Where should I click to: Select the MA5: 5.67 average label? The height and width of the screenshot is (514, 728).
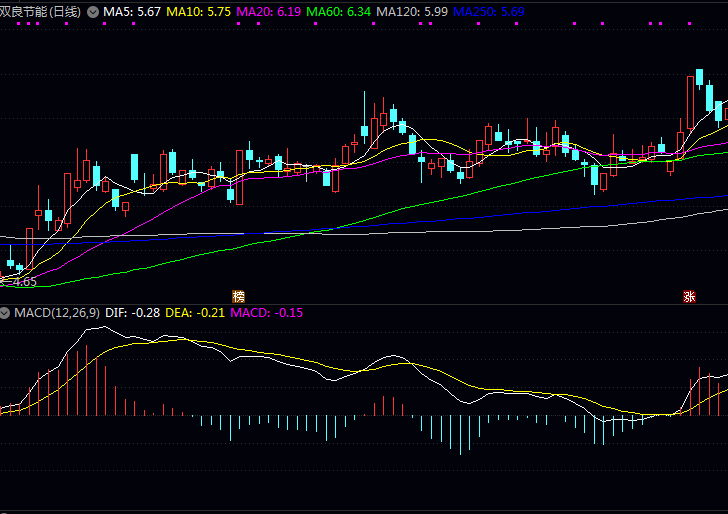click(x=132, y=12)
